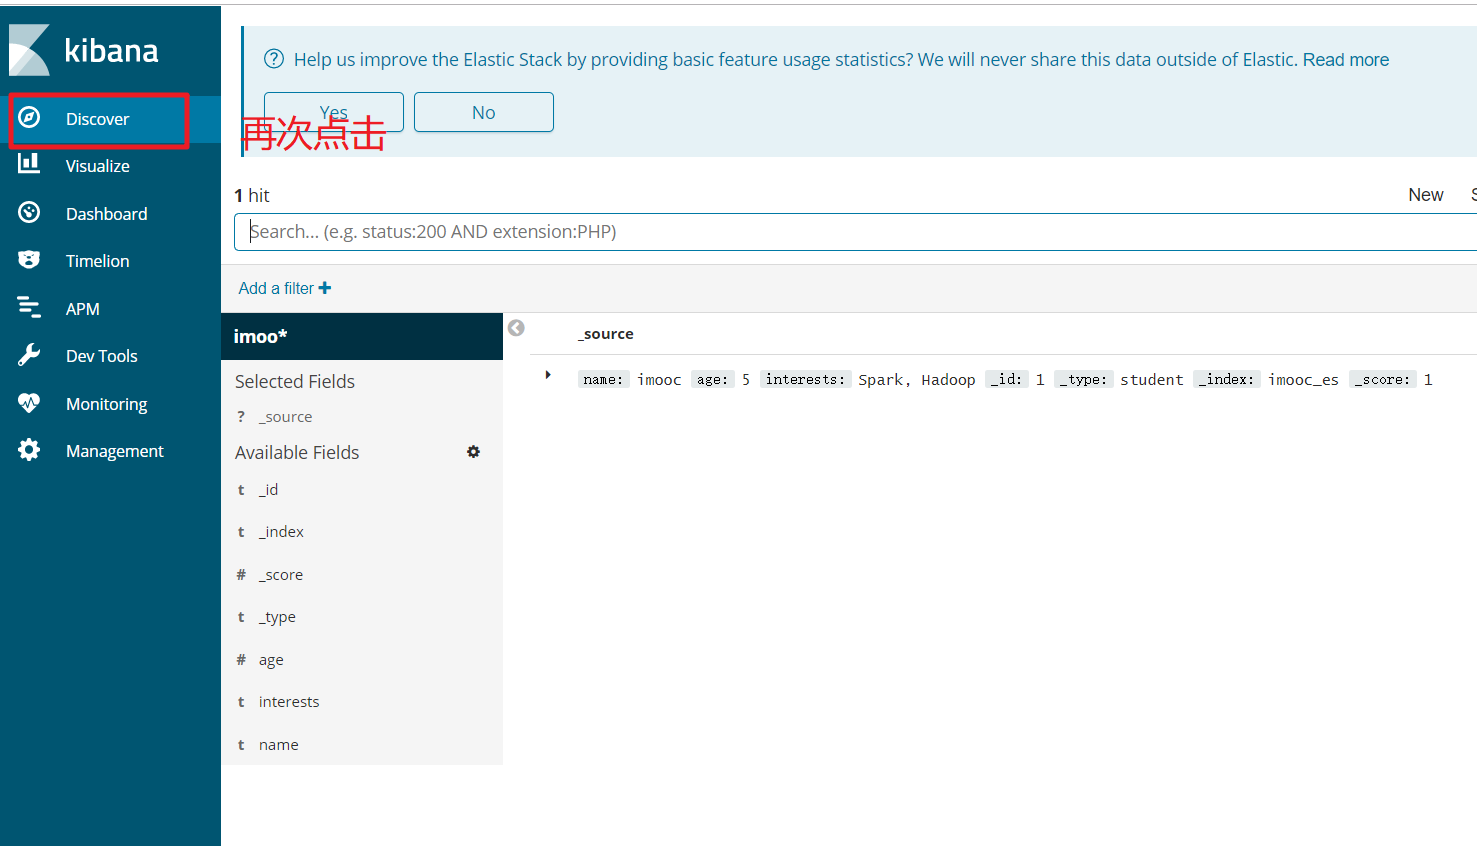
Task: Click plus icon next to Add a filter
Action: [x=325, y=288]
